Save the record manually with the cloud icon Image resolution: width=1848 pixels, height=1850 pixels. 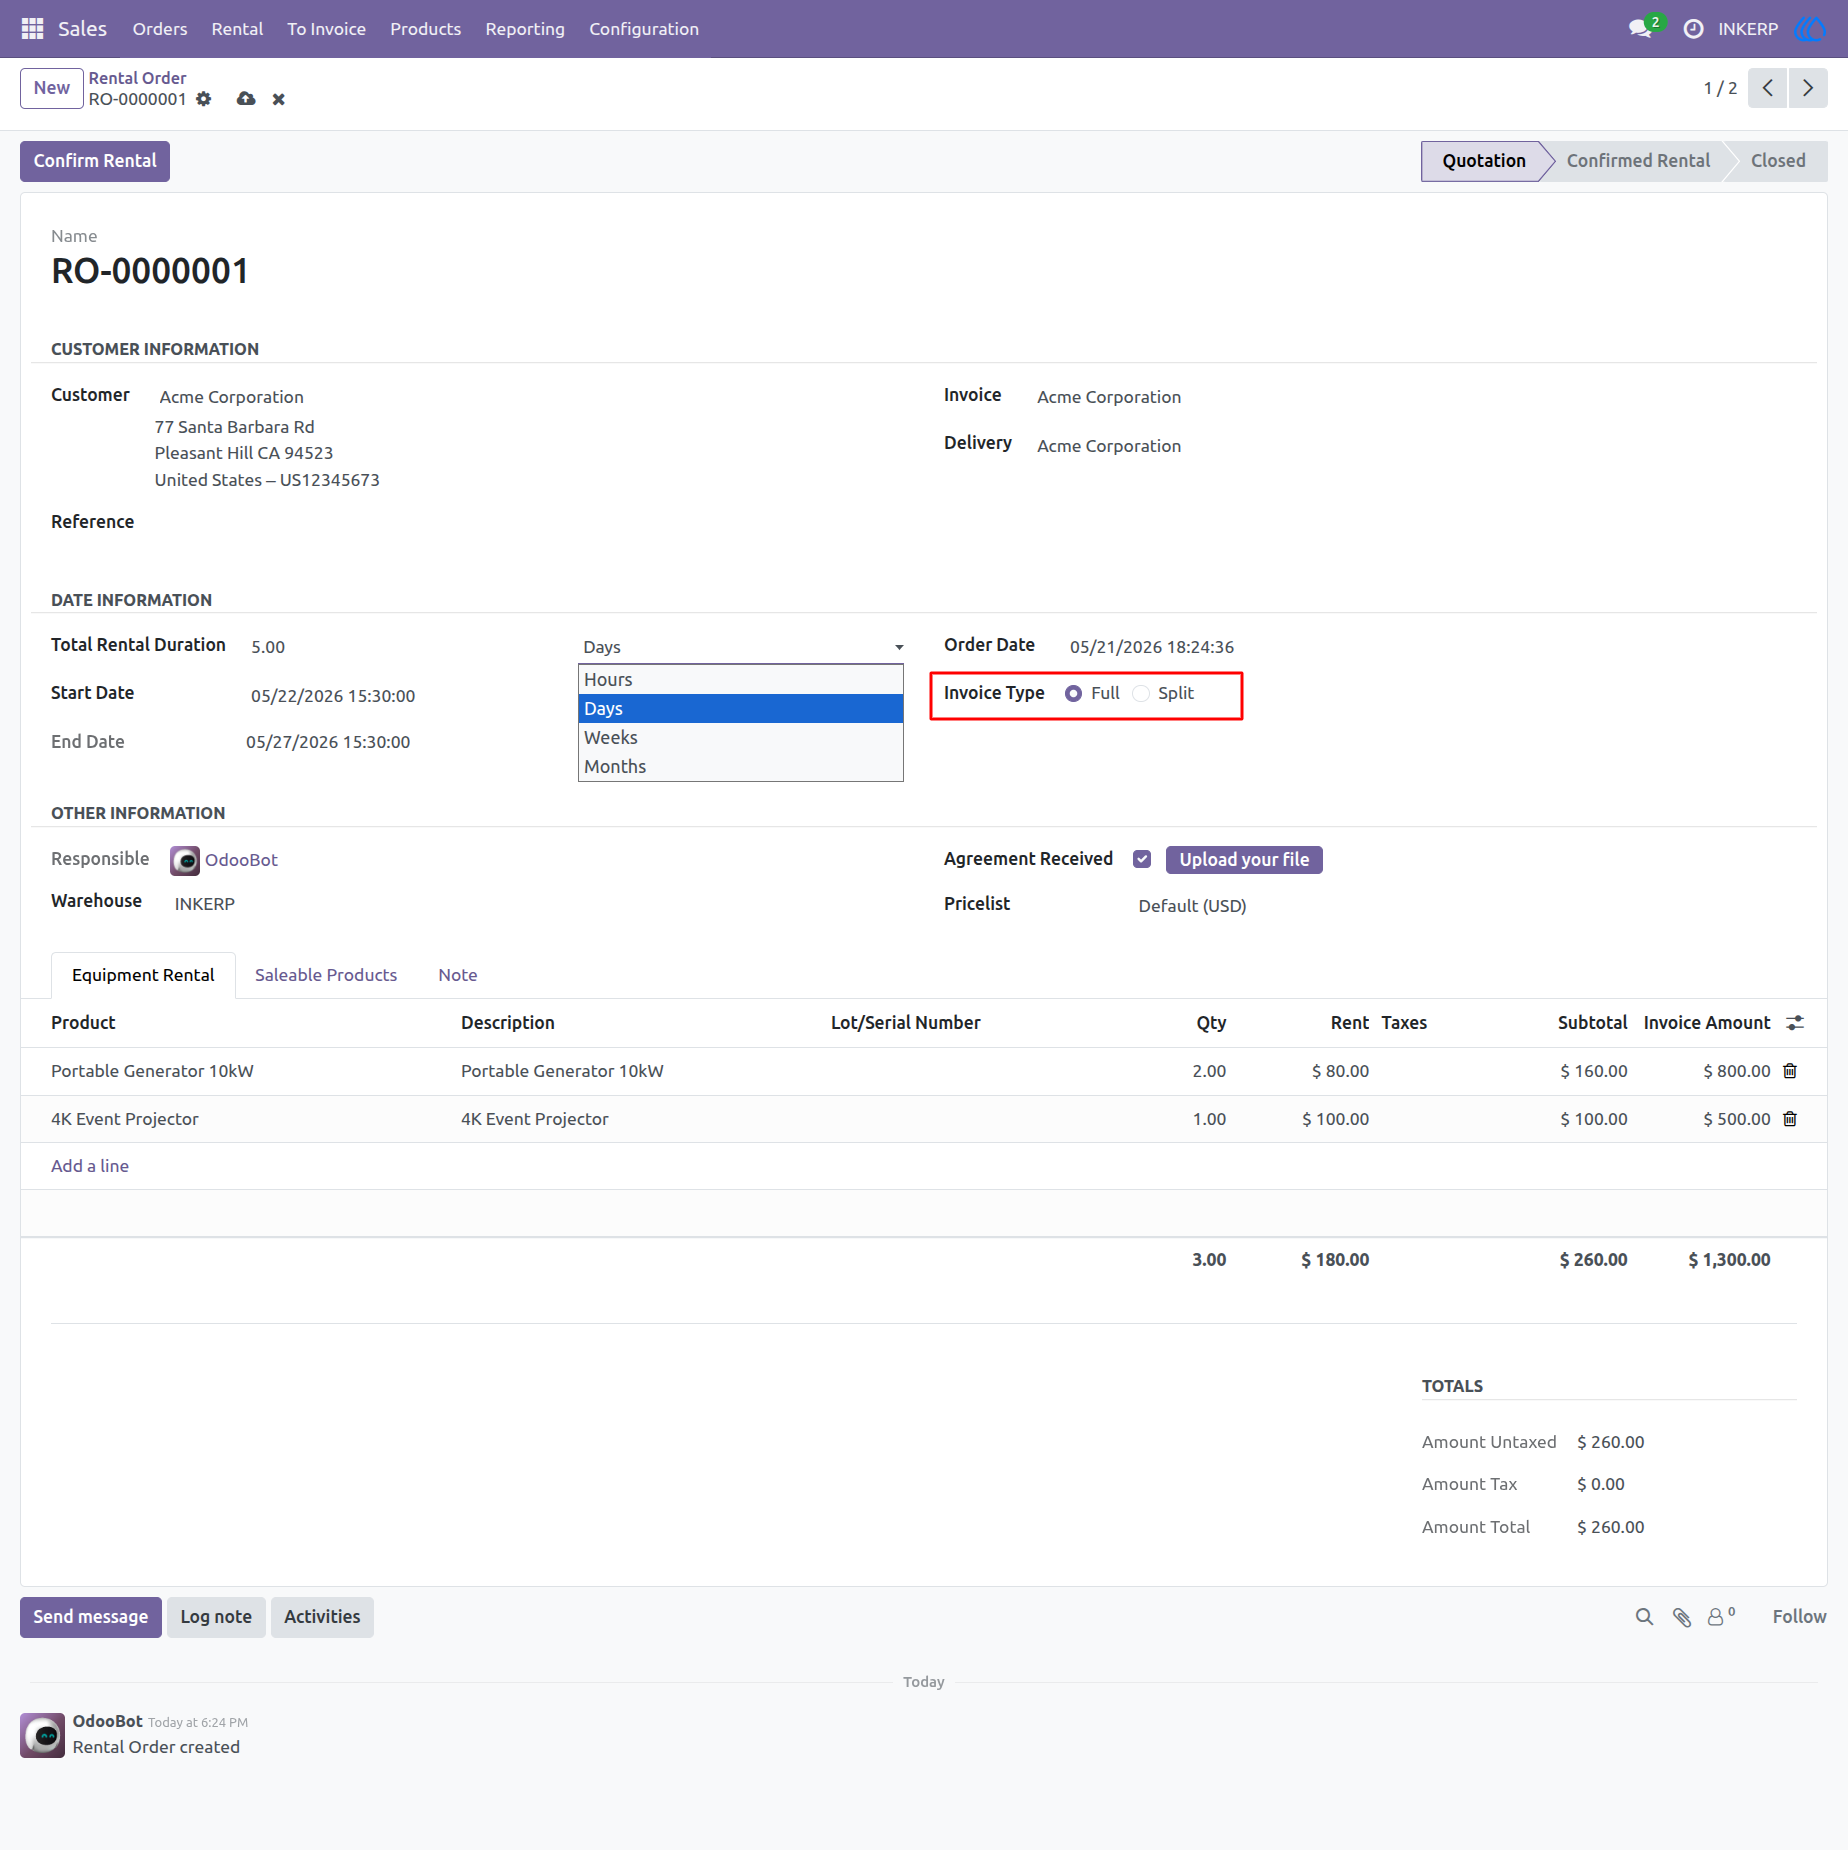(246, 99)
